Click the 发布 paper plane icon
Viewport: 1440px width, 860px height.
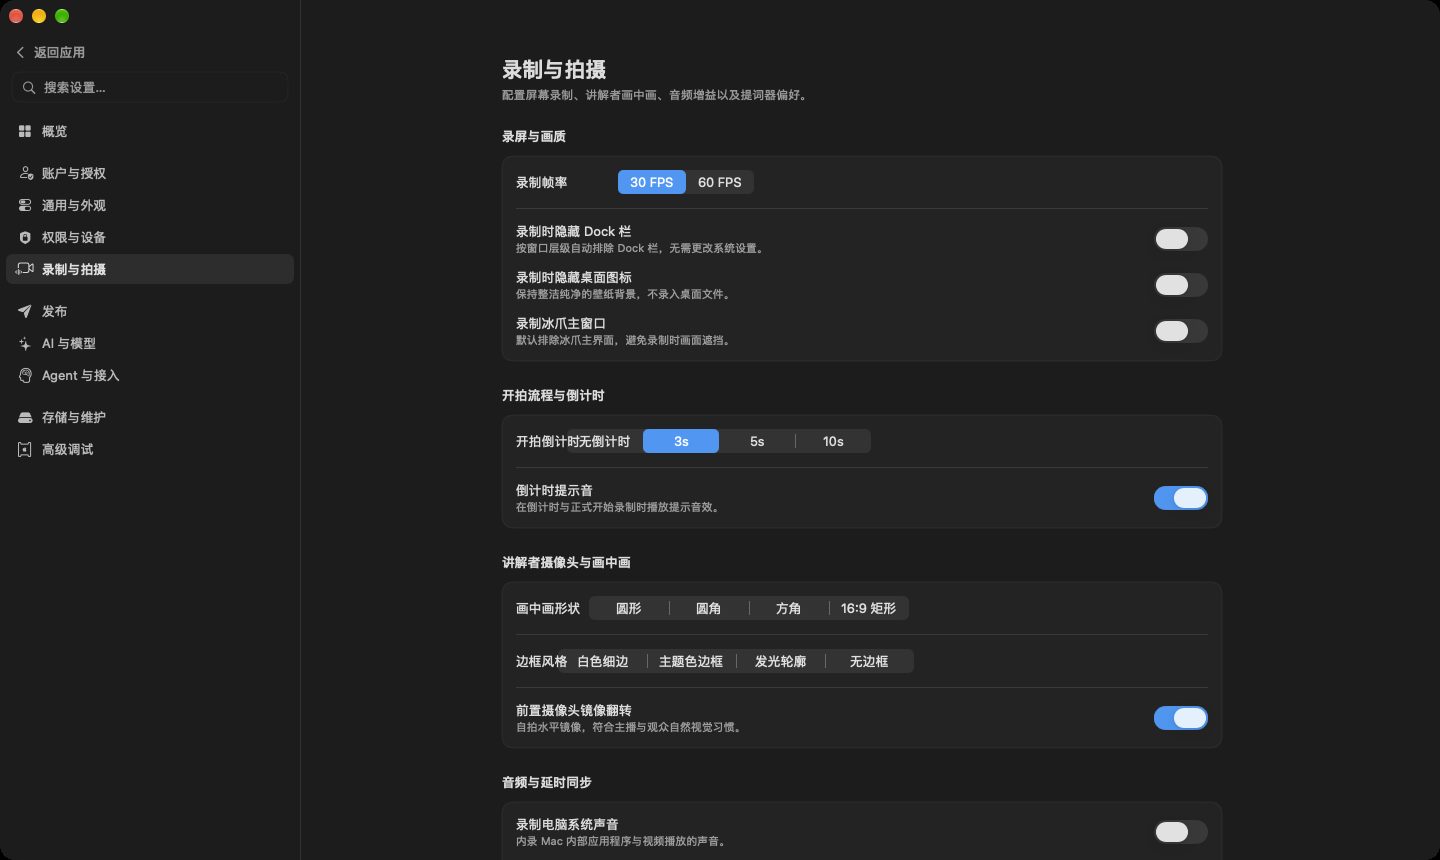(x=25, y=311)
